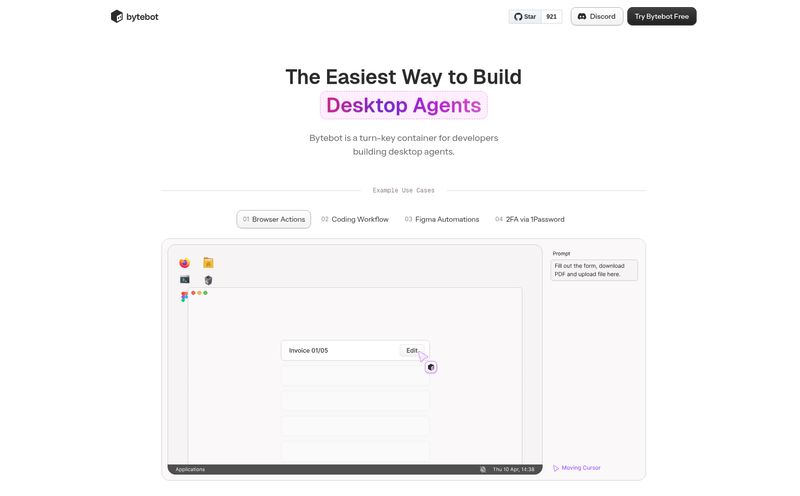Click the red close dot of demo window
This screenshot has height=496, width=800.
coord(193,293)
